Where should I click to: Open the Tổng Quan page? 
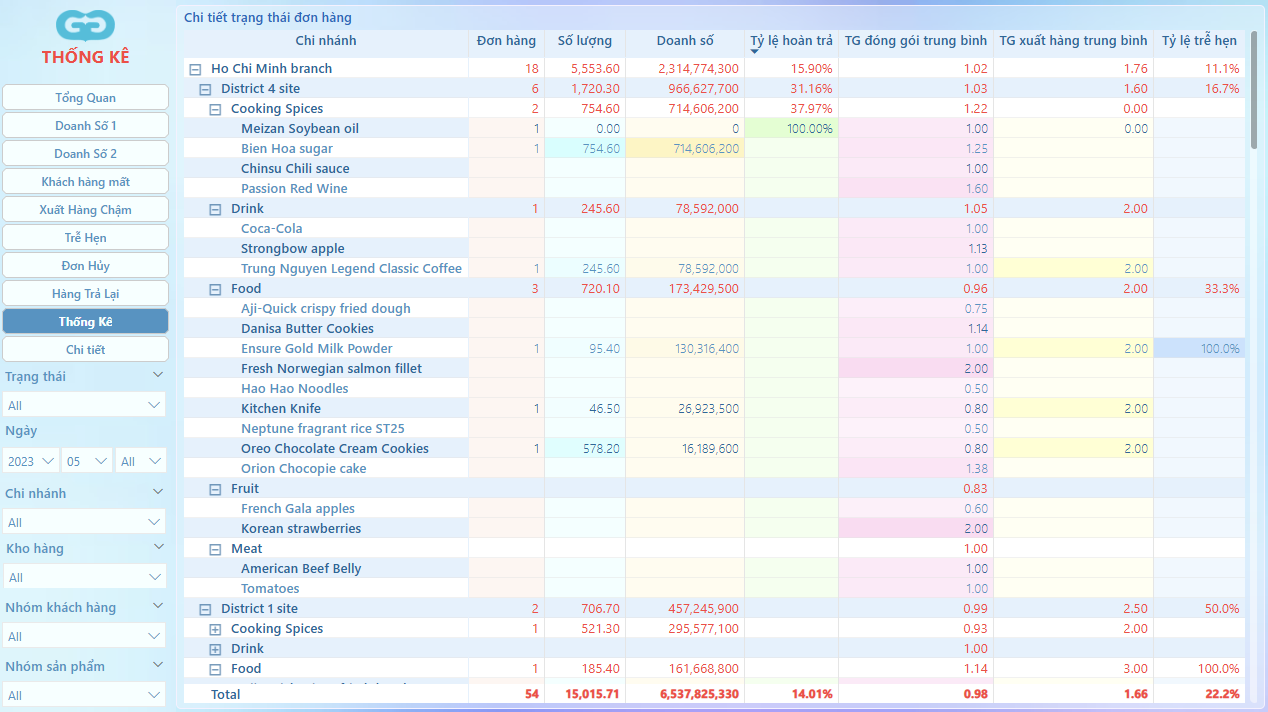85,97
